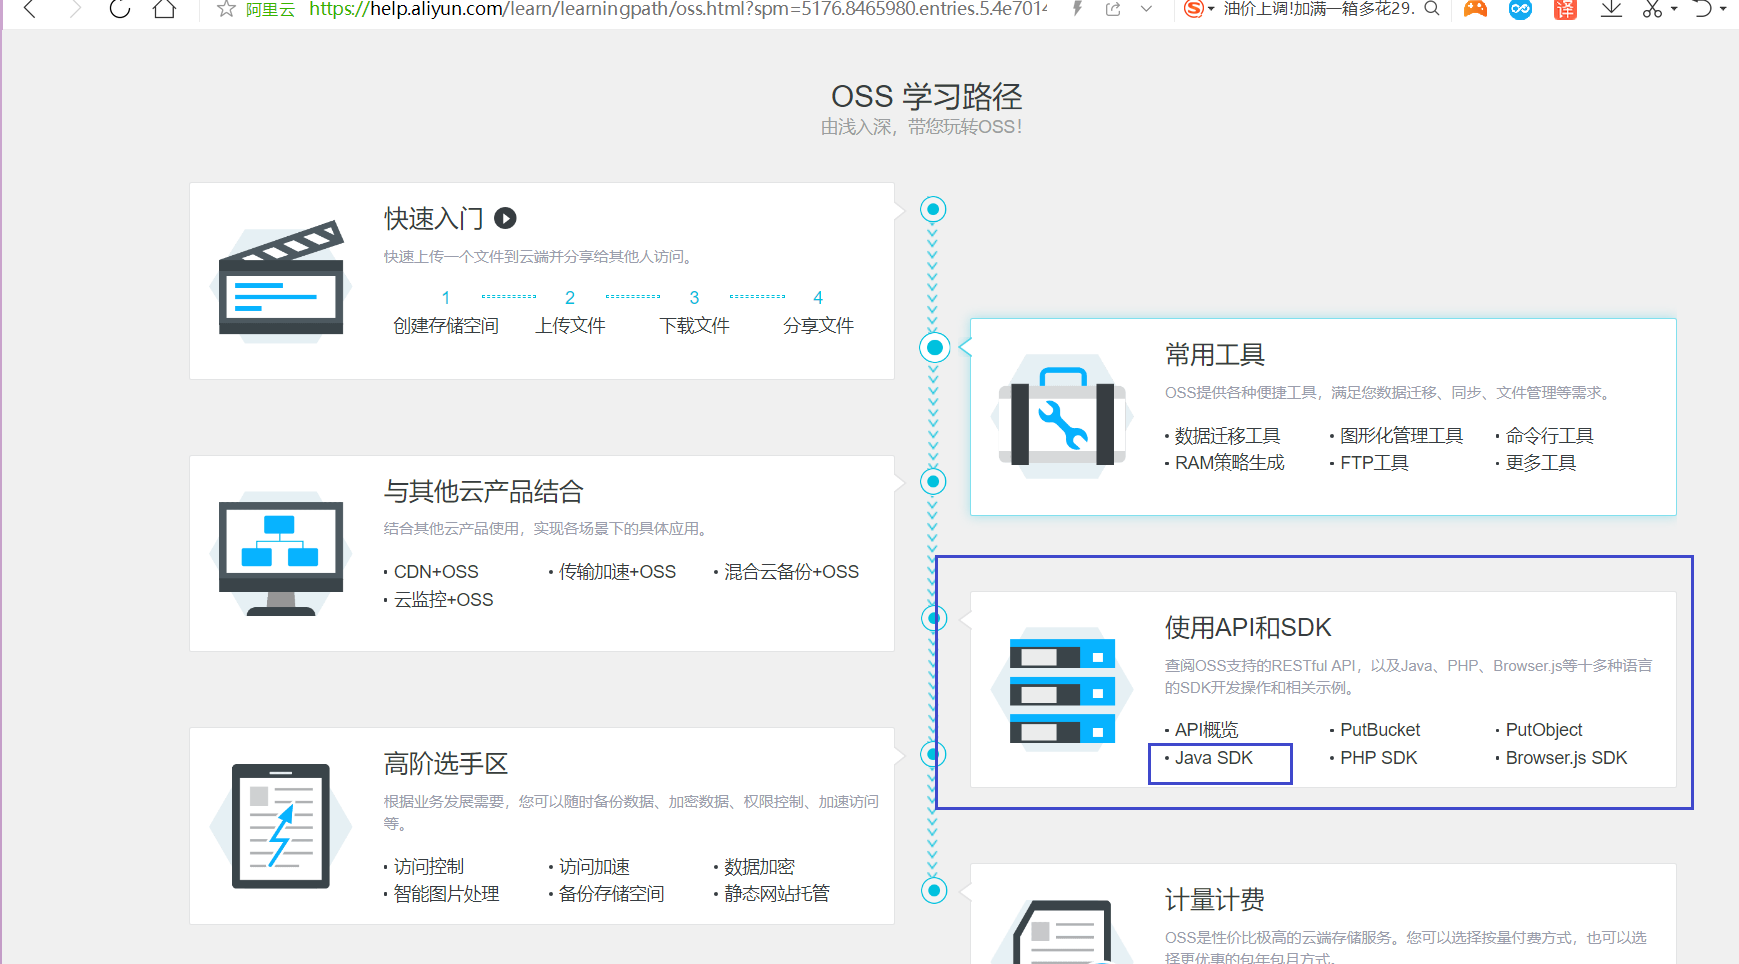Open step 下载文件
Image resolution: width=1739 pixels, height=964 pixels.
coord(694,325)
